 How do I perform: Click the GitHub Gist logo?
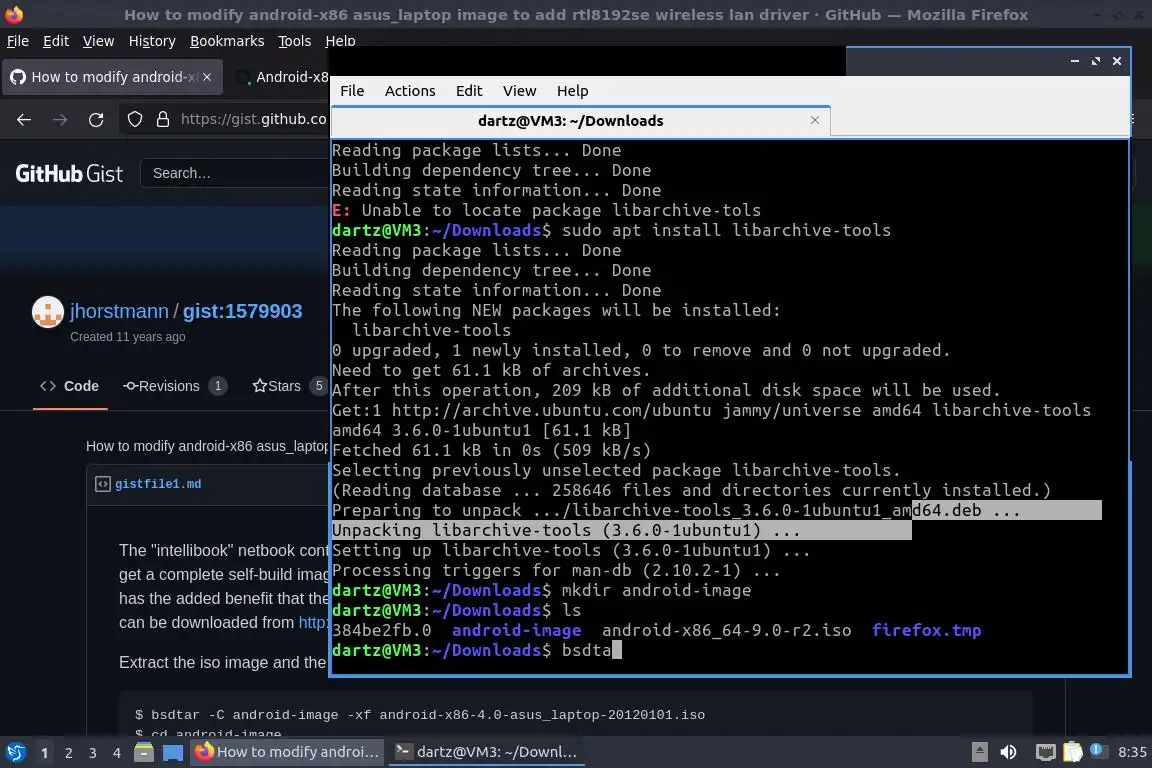click(69, 173)
